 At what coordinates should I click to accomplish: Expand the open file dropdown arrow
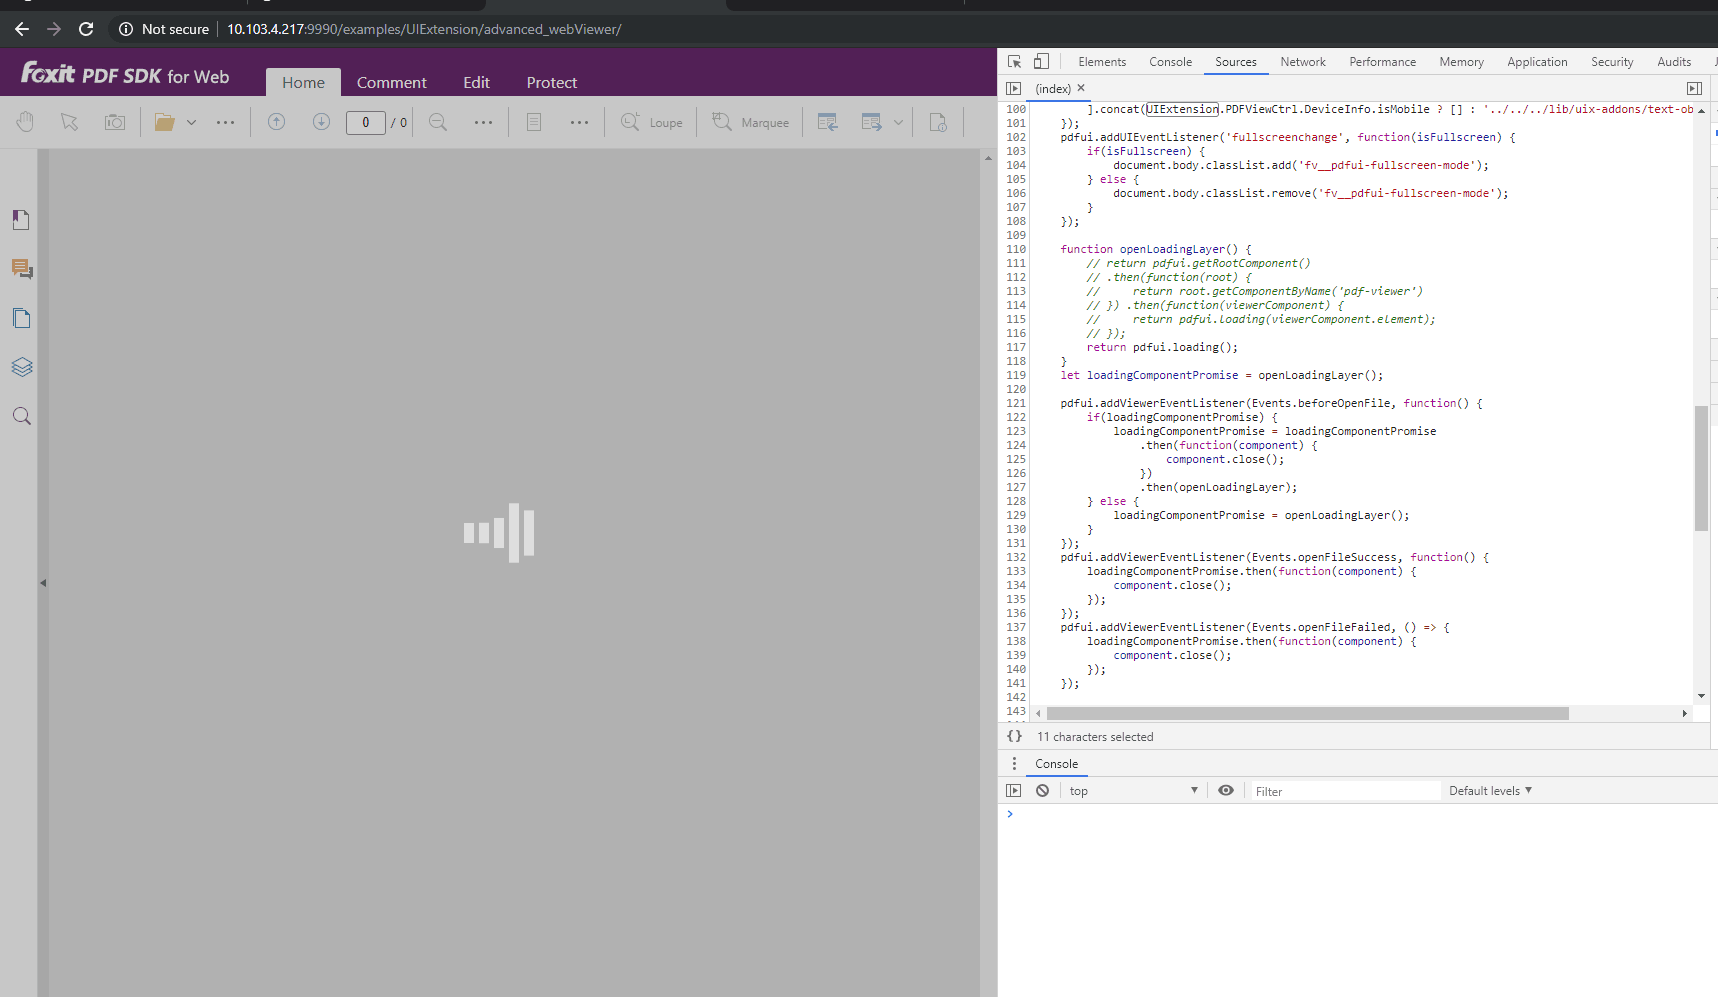click(191, 122)
